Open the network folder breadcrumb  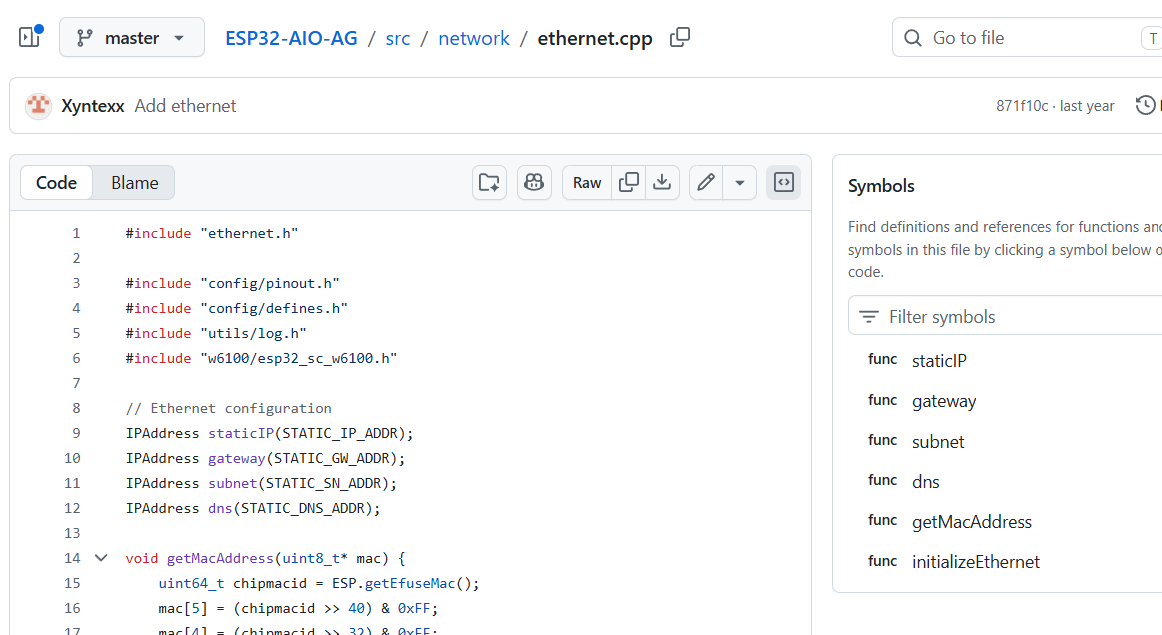pos(474,38)
